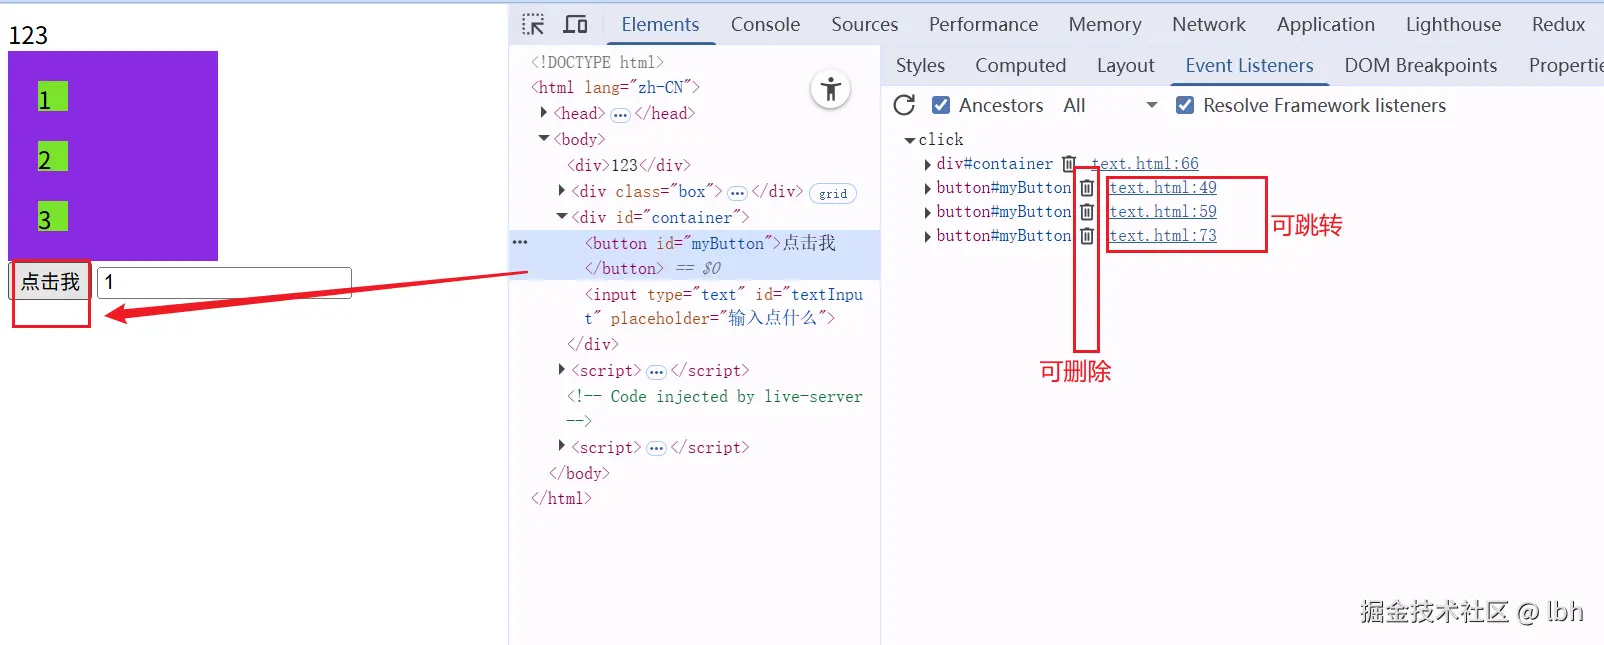Screen dimensions: 1604x645
Task: Delete listener for text.html:59
Action: click(1087, 211)
